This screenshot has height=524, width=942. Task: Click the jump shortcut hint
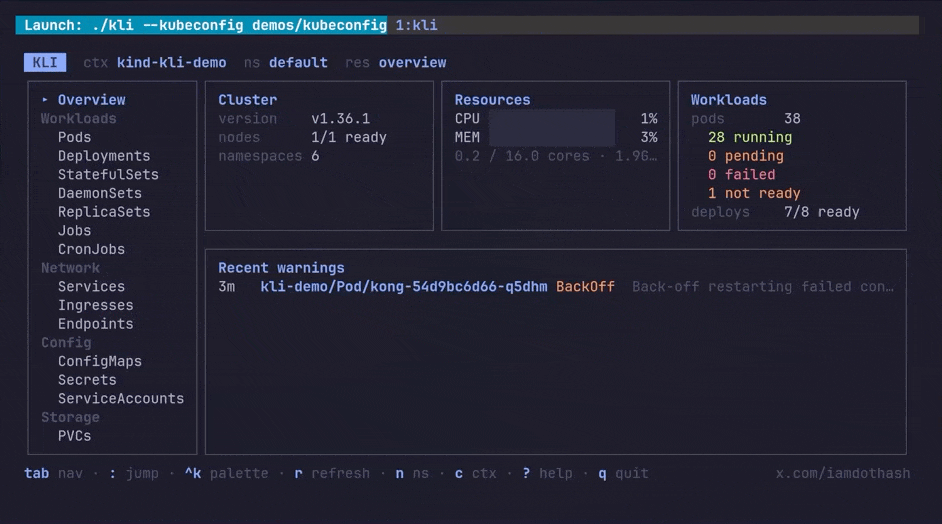[x=133, y=473]
